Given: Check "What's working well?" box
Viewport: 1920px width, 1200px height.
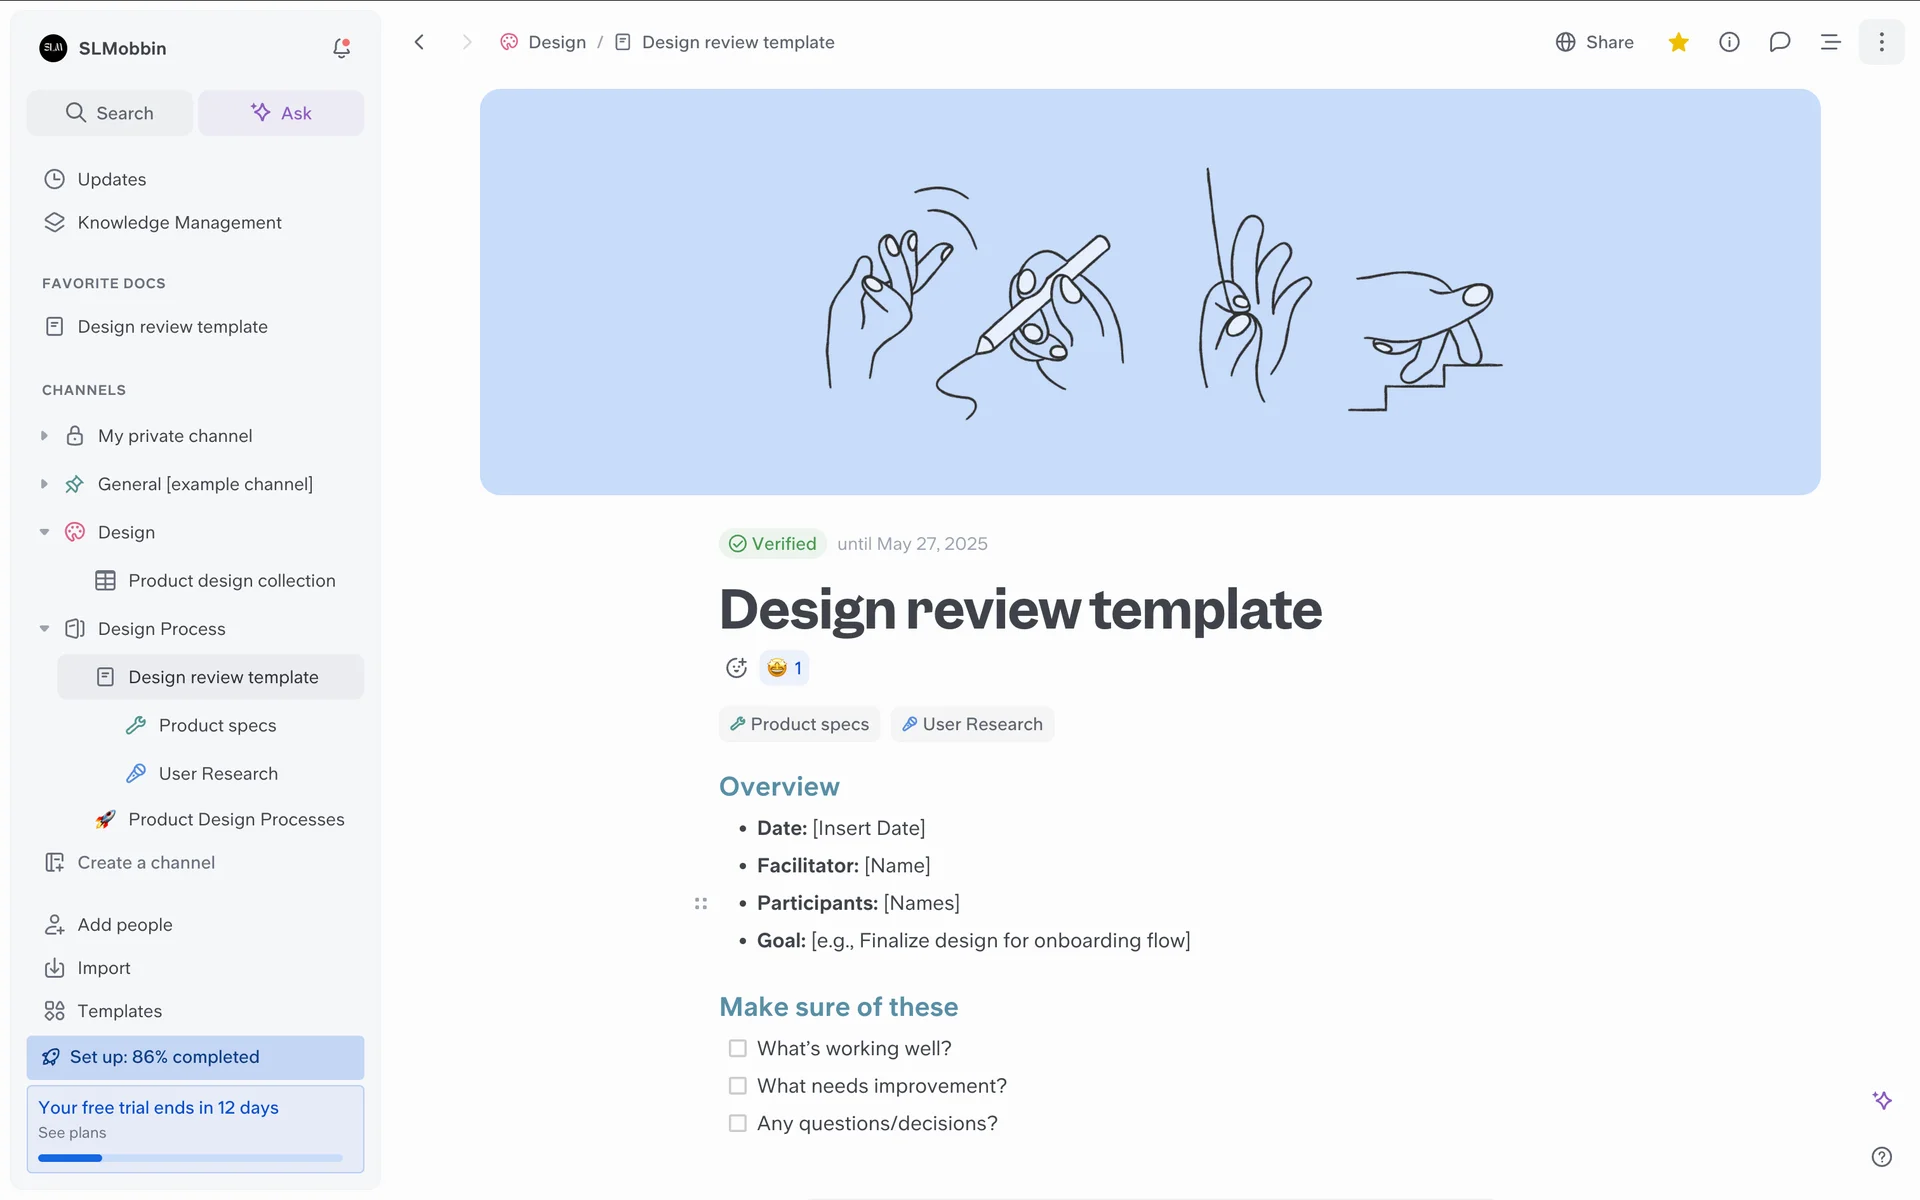Looking at the screenshot, I should point(738,1048).
